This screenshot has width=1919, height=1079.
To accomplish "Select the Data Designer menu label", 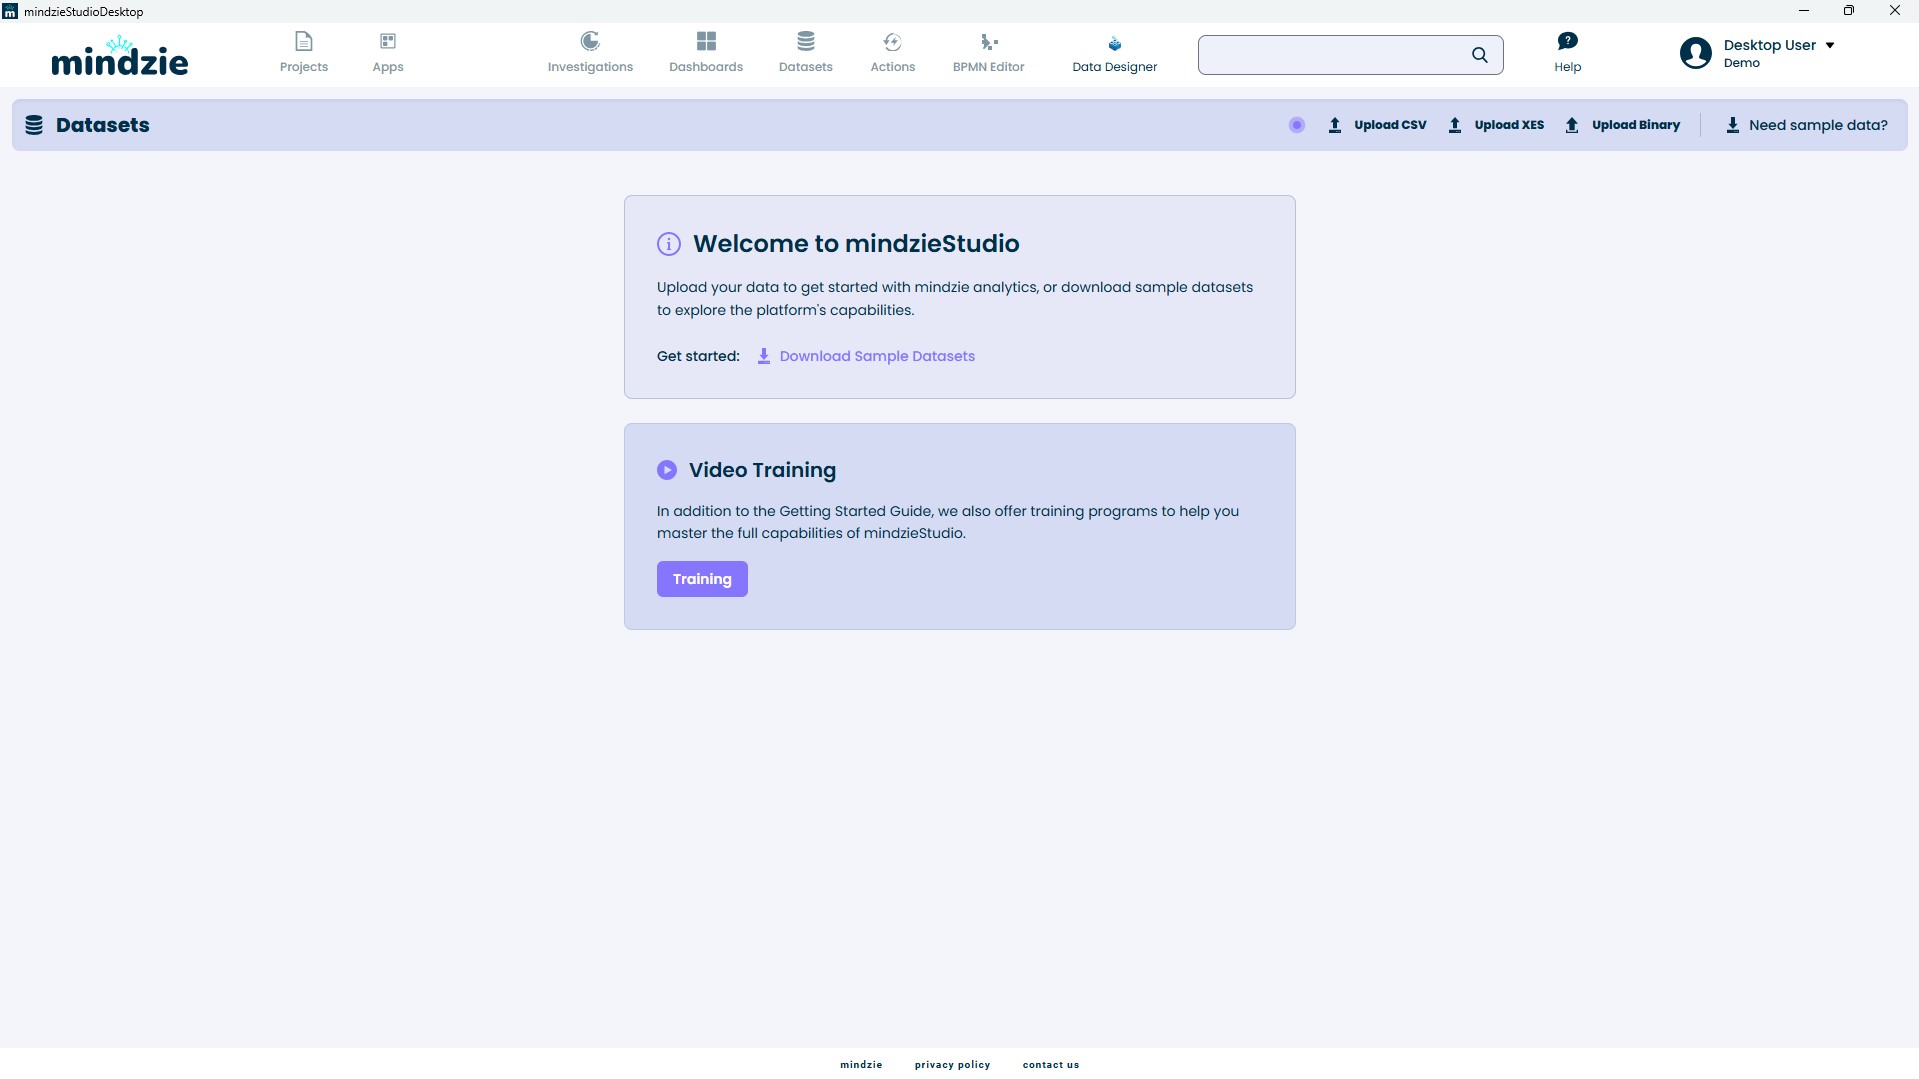I will tap(1115, 67).
